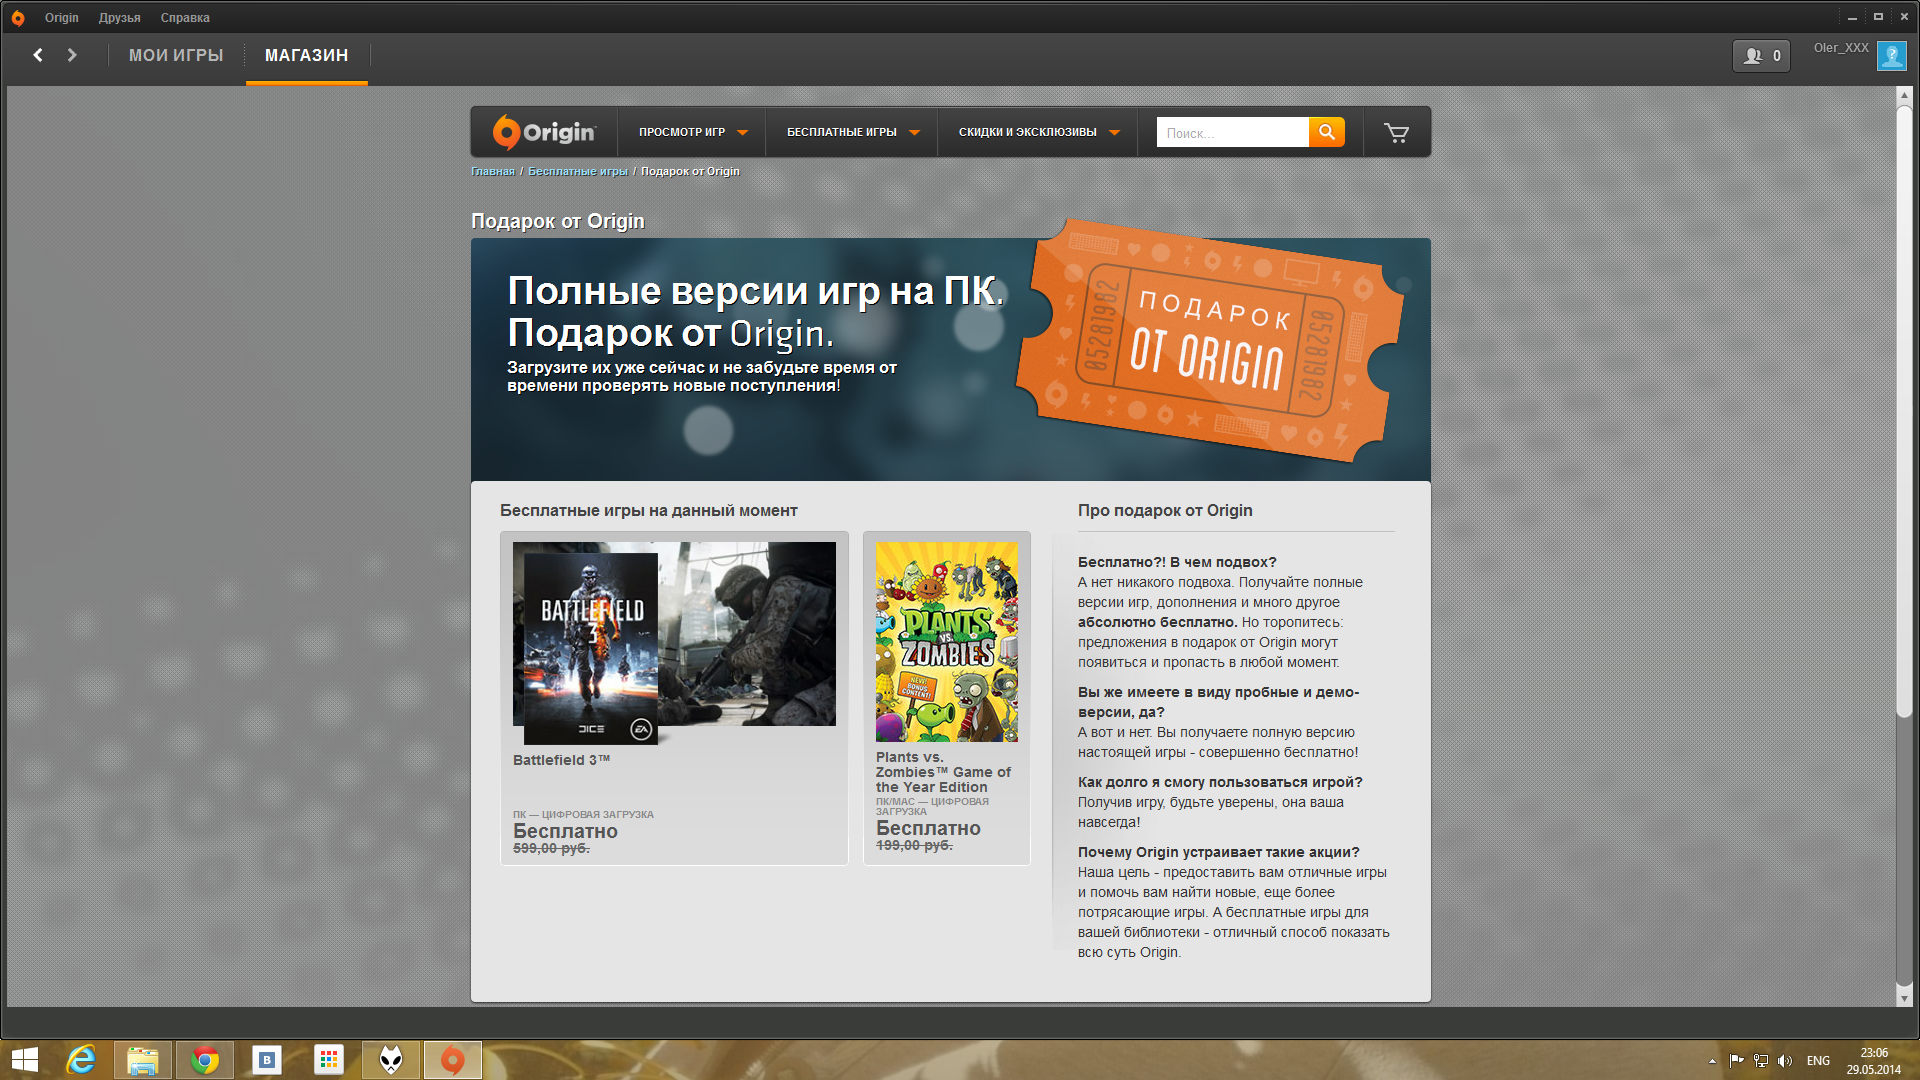Switch to the МОИ ИГРЫ tab
Screen dimensions: 1920x1080
tap(176, 55)
